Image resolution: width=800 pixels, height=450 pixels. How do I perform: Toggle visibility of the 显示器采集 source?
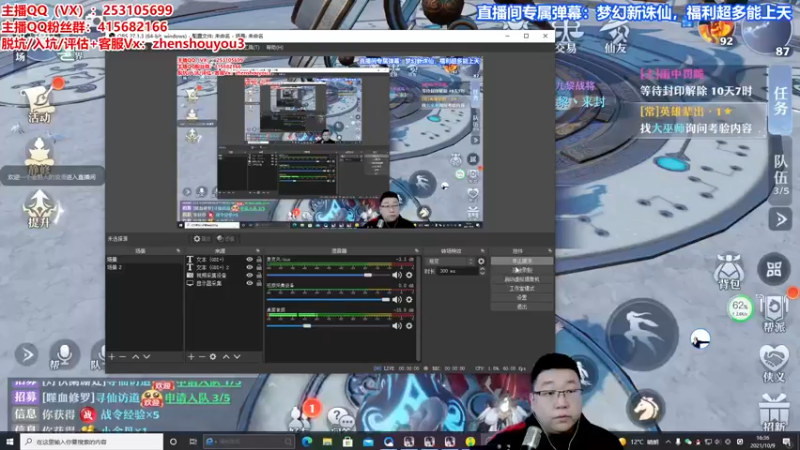point(249,283)
